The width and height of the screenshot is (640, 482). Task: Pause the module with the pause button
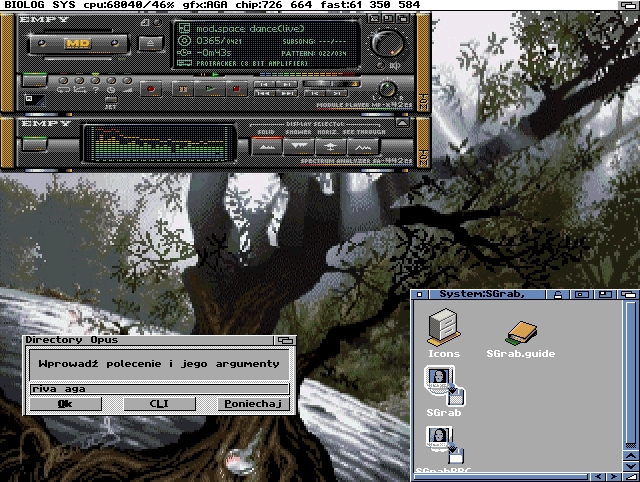coord(182,89)
